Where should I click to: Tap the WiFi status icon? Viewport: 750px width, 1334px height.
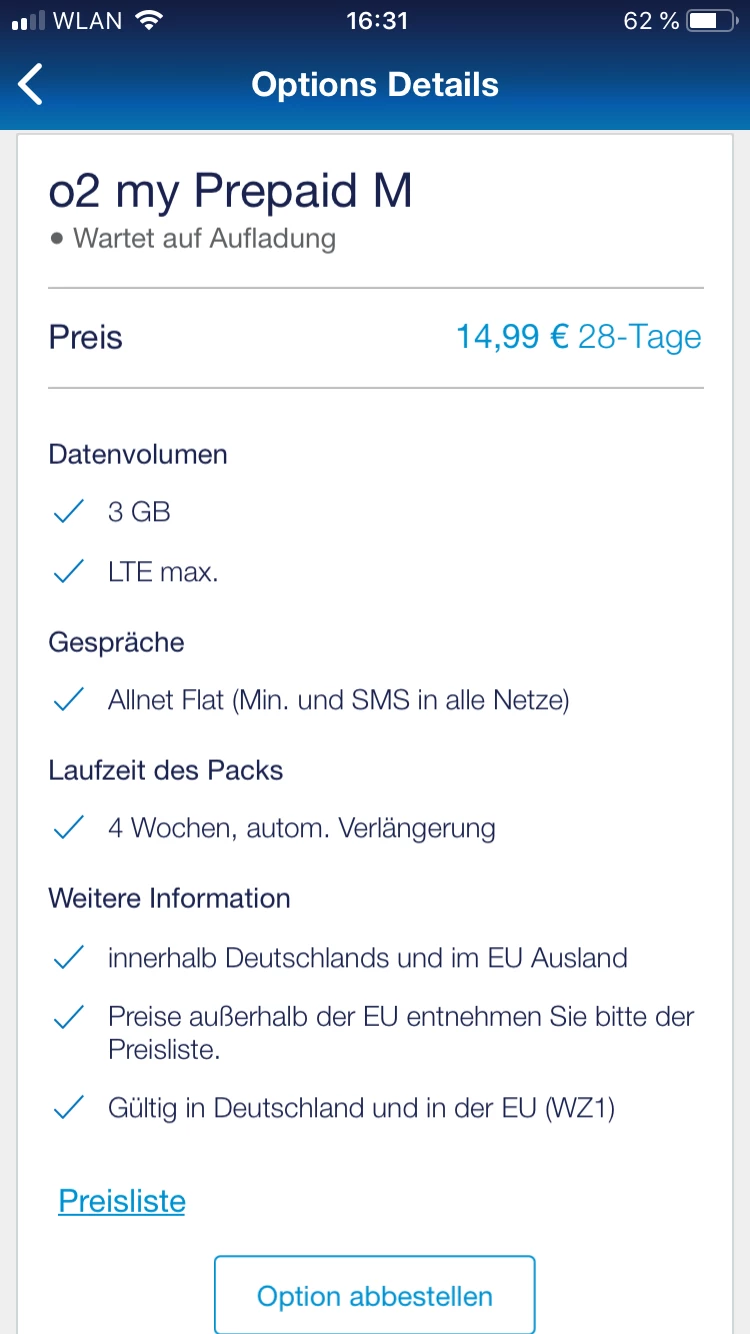pos(149,20)
